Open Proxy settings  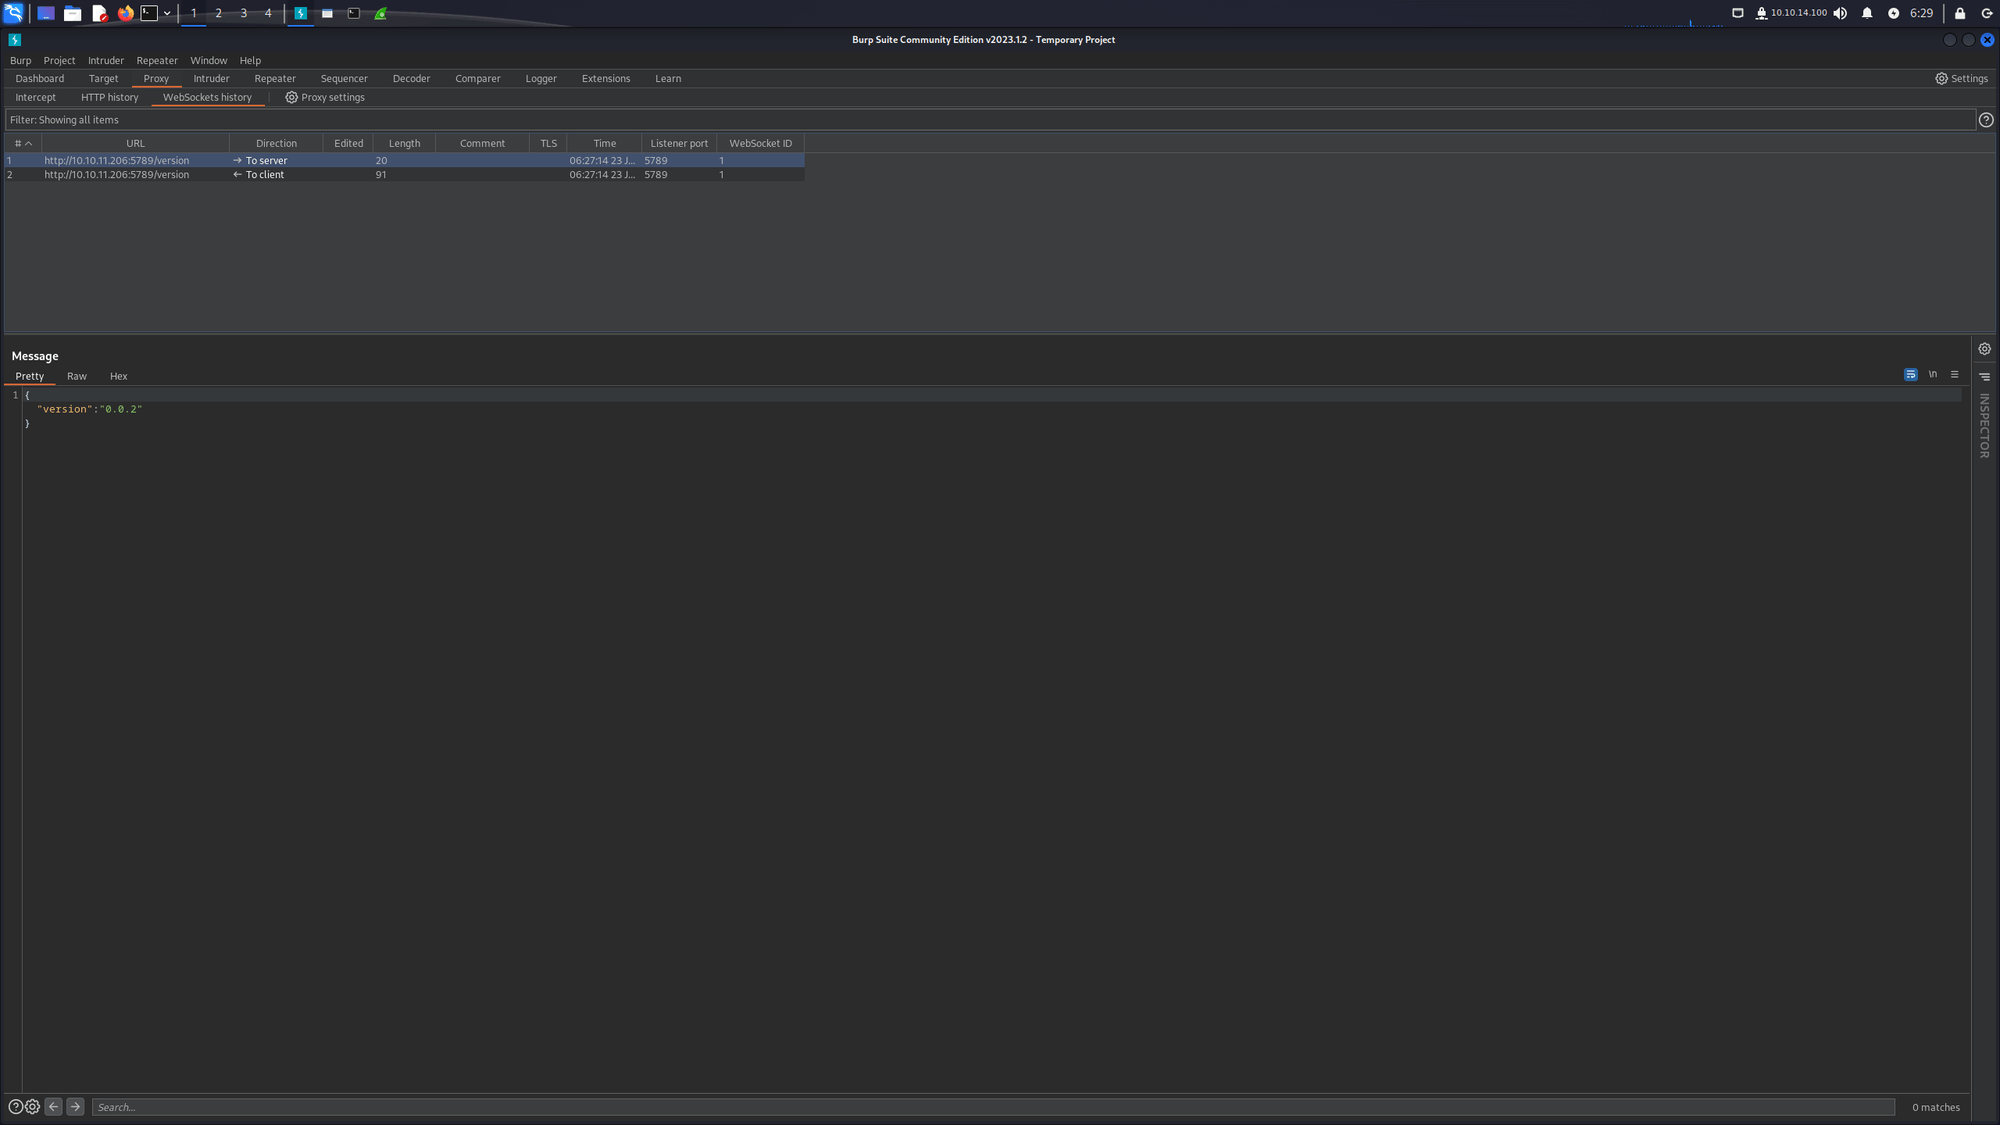pyautogui.click(x=325, y=97)
